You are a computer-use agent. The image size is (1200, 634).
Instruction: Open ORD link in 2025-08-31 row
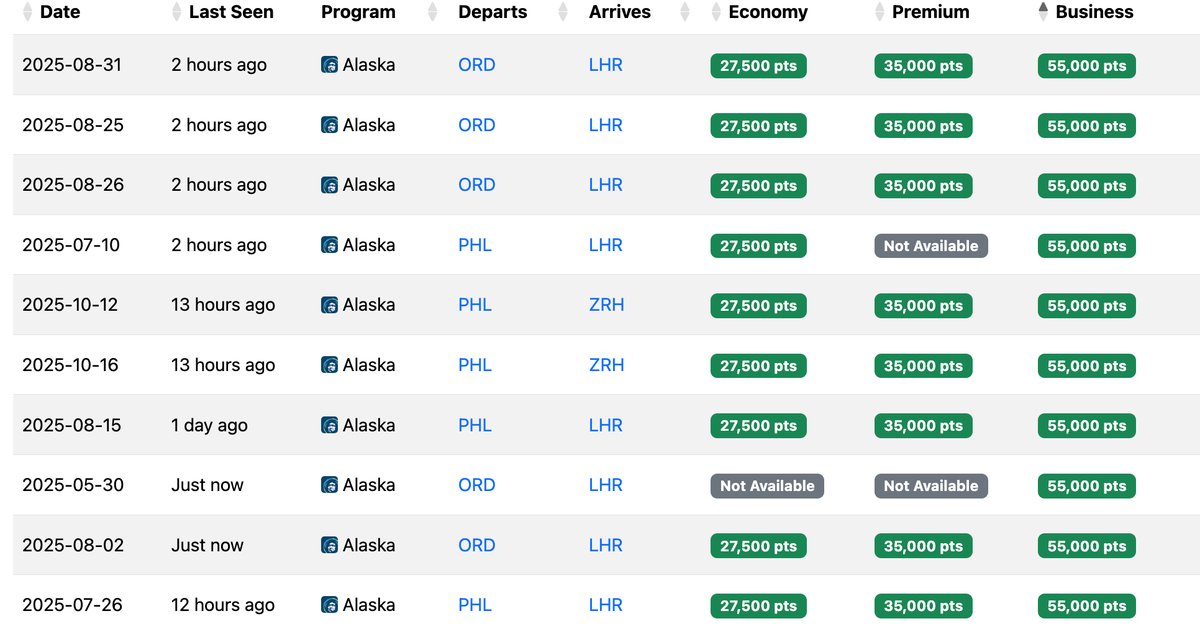coord(477,65)
